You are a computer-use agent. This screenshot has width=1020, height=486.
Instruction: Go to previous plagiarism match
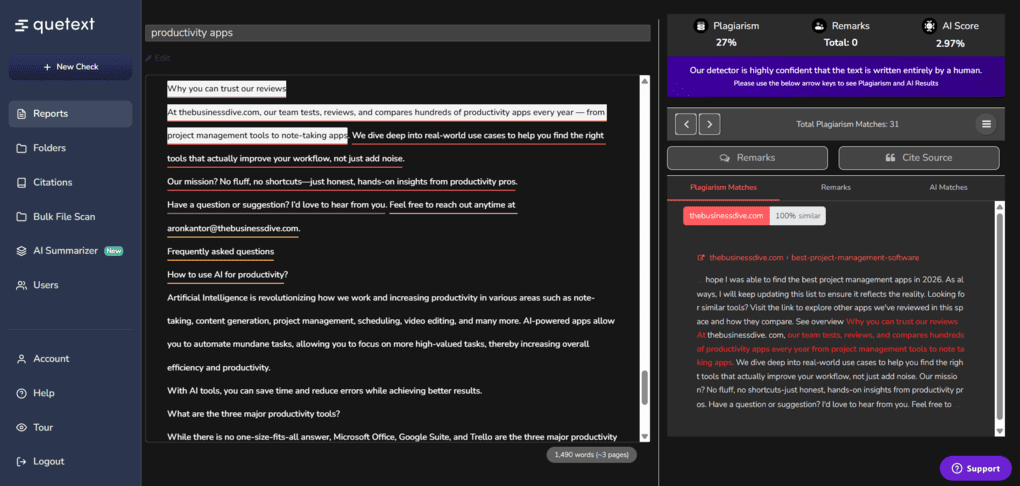[686, 124]
